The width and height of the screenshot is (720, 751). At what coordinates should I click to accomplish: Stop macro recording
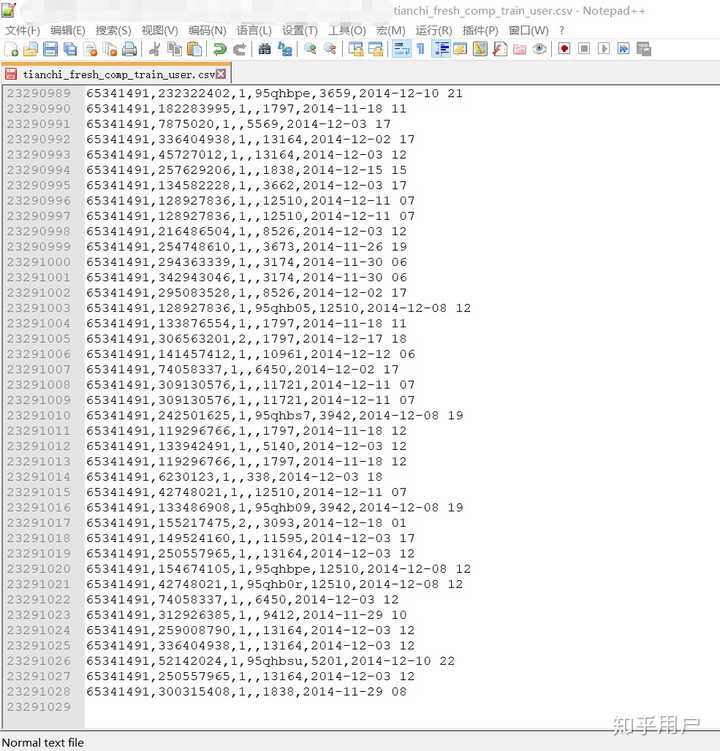tap(584, 49)
